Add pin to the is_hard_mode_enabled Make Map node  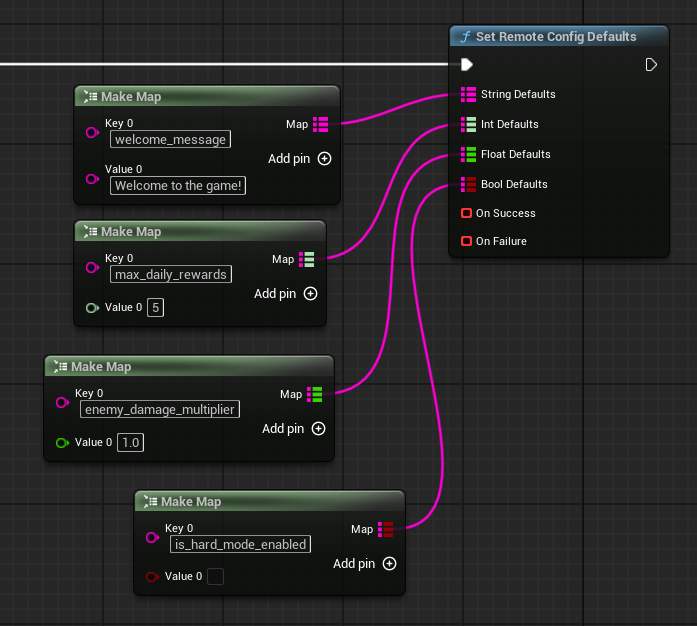pos(390,564)
